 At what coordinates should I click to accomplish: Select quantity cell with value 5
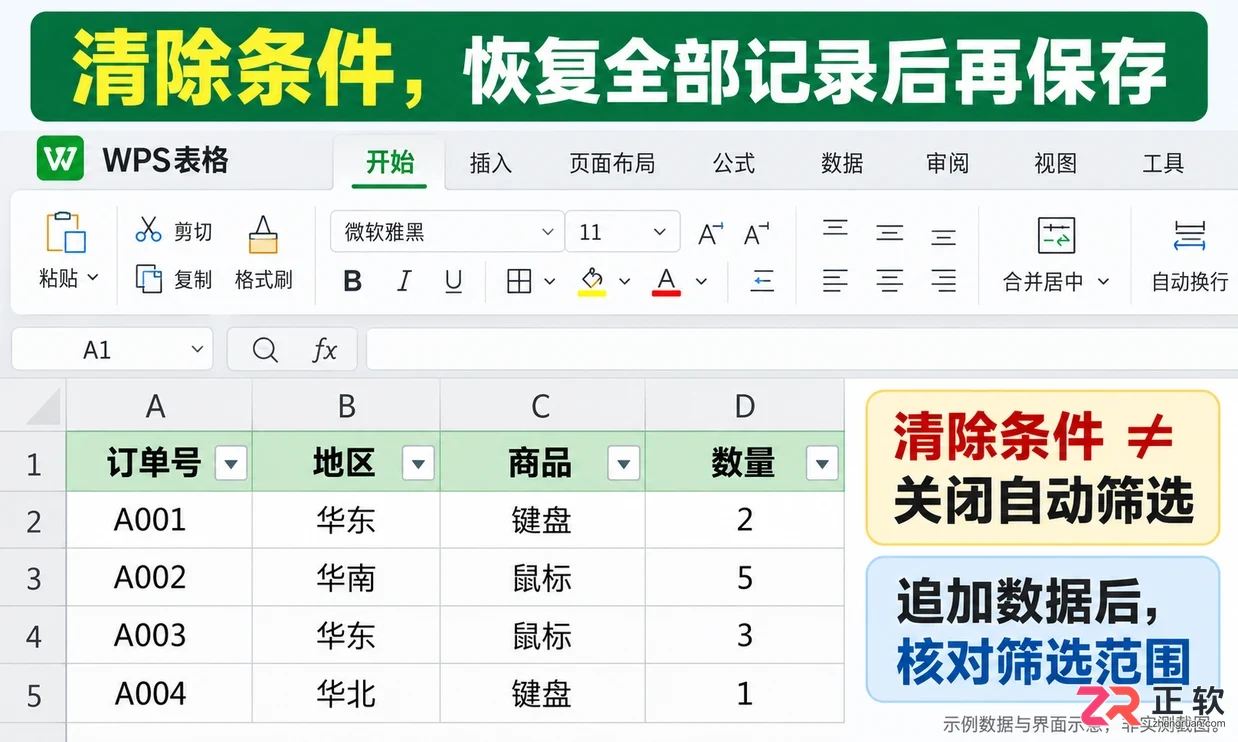pyautogui.click(x=745, y=578)
